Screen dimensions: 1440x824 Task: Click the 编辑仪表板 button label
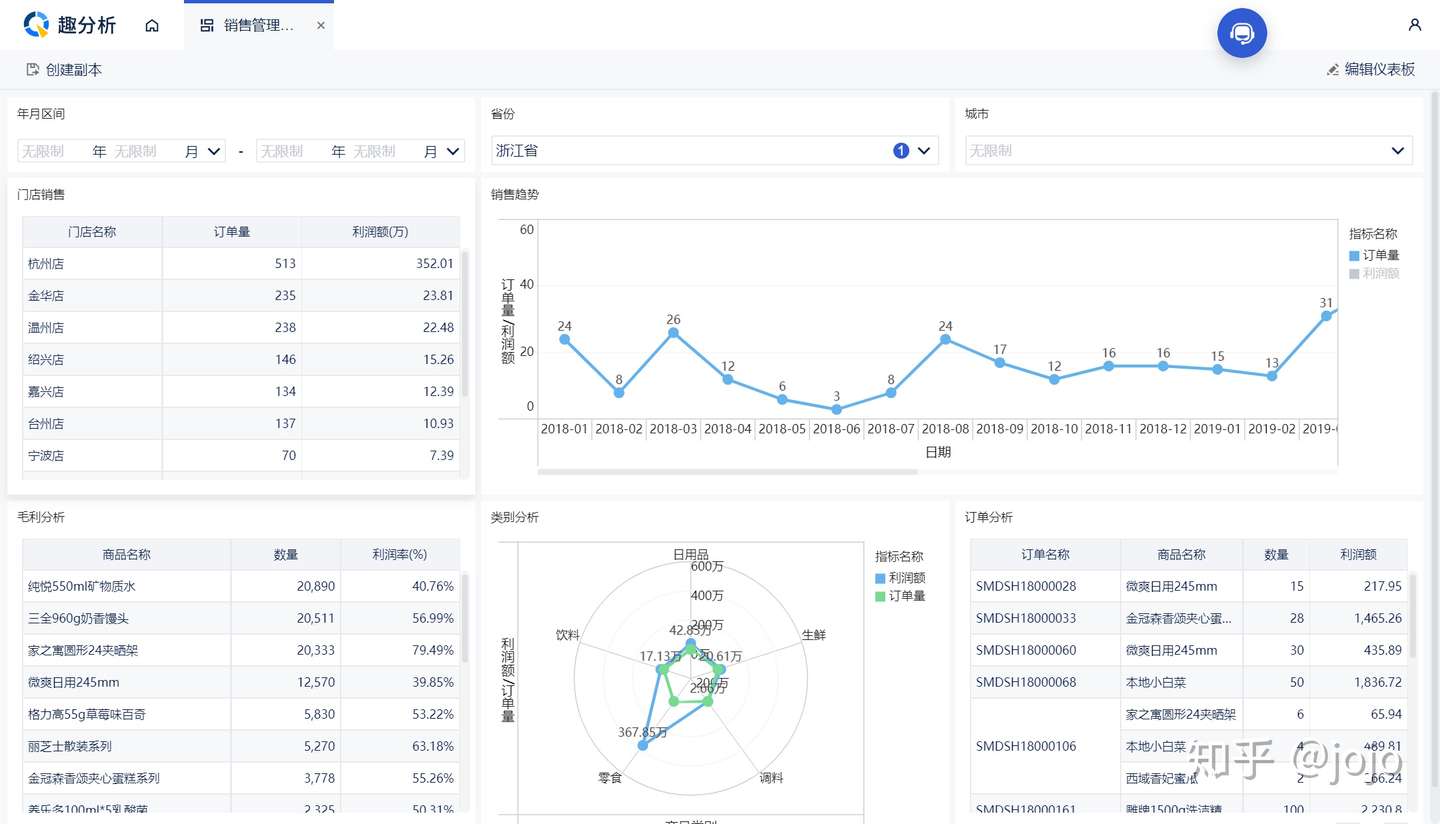point(1380,70)
